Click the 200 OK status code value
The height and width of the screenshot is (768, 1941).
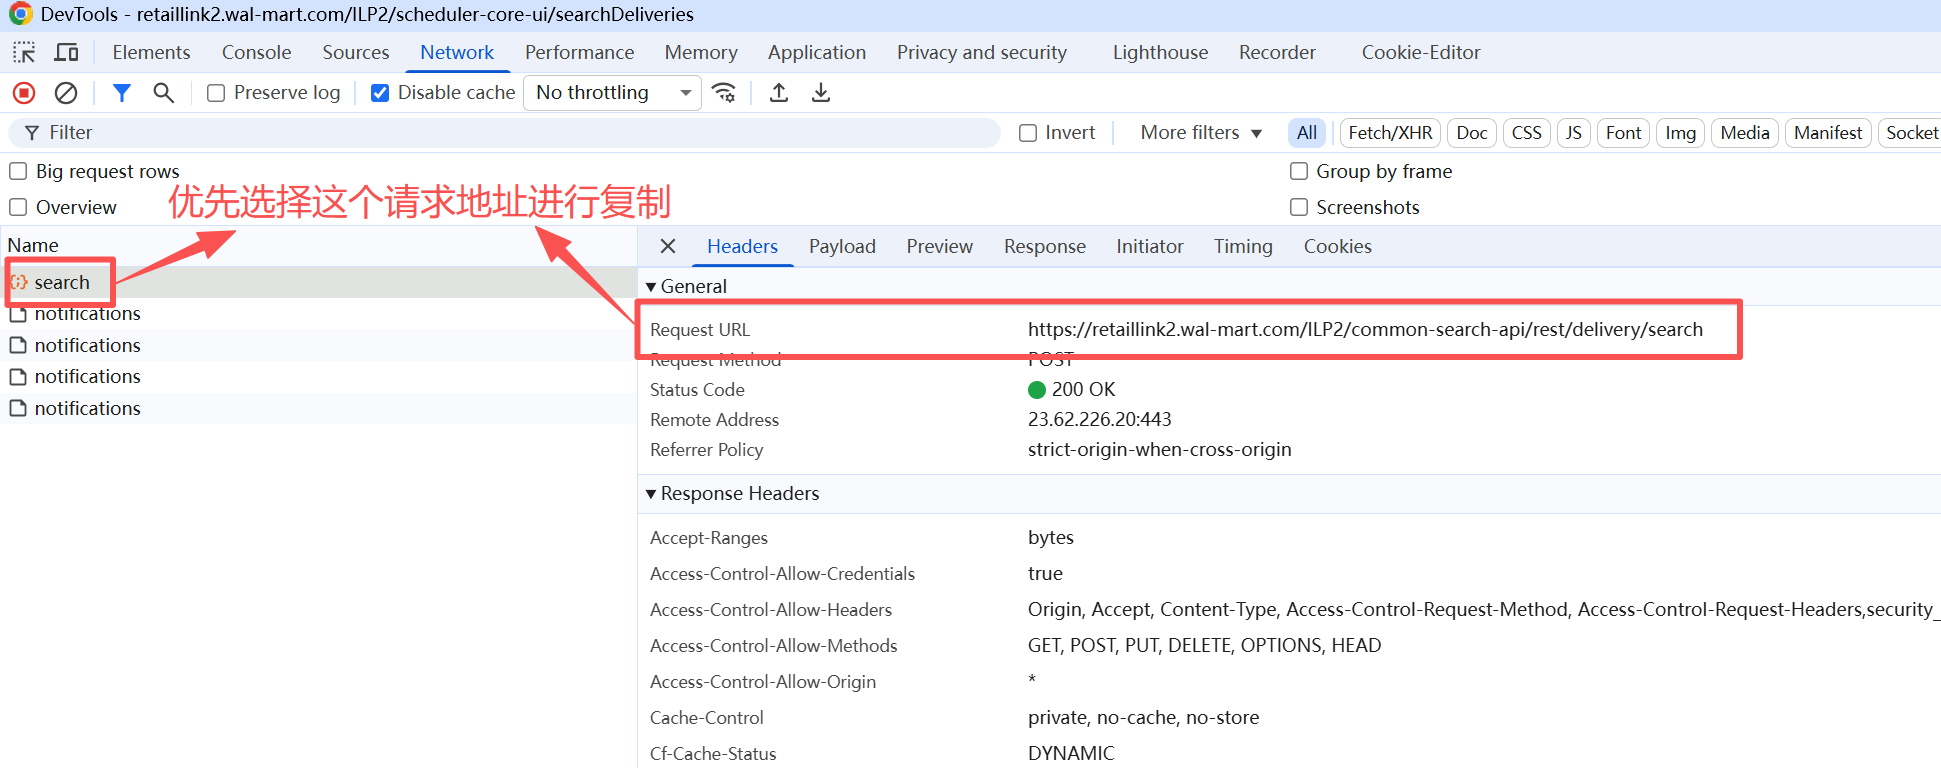point(1083,389)
